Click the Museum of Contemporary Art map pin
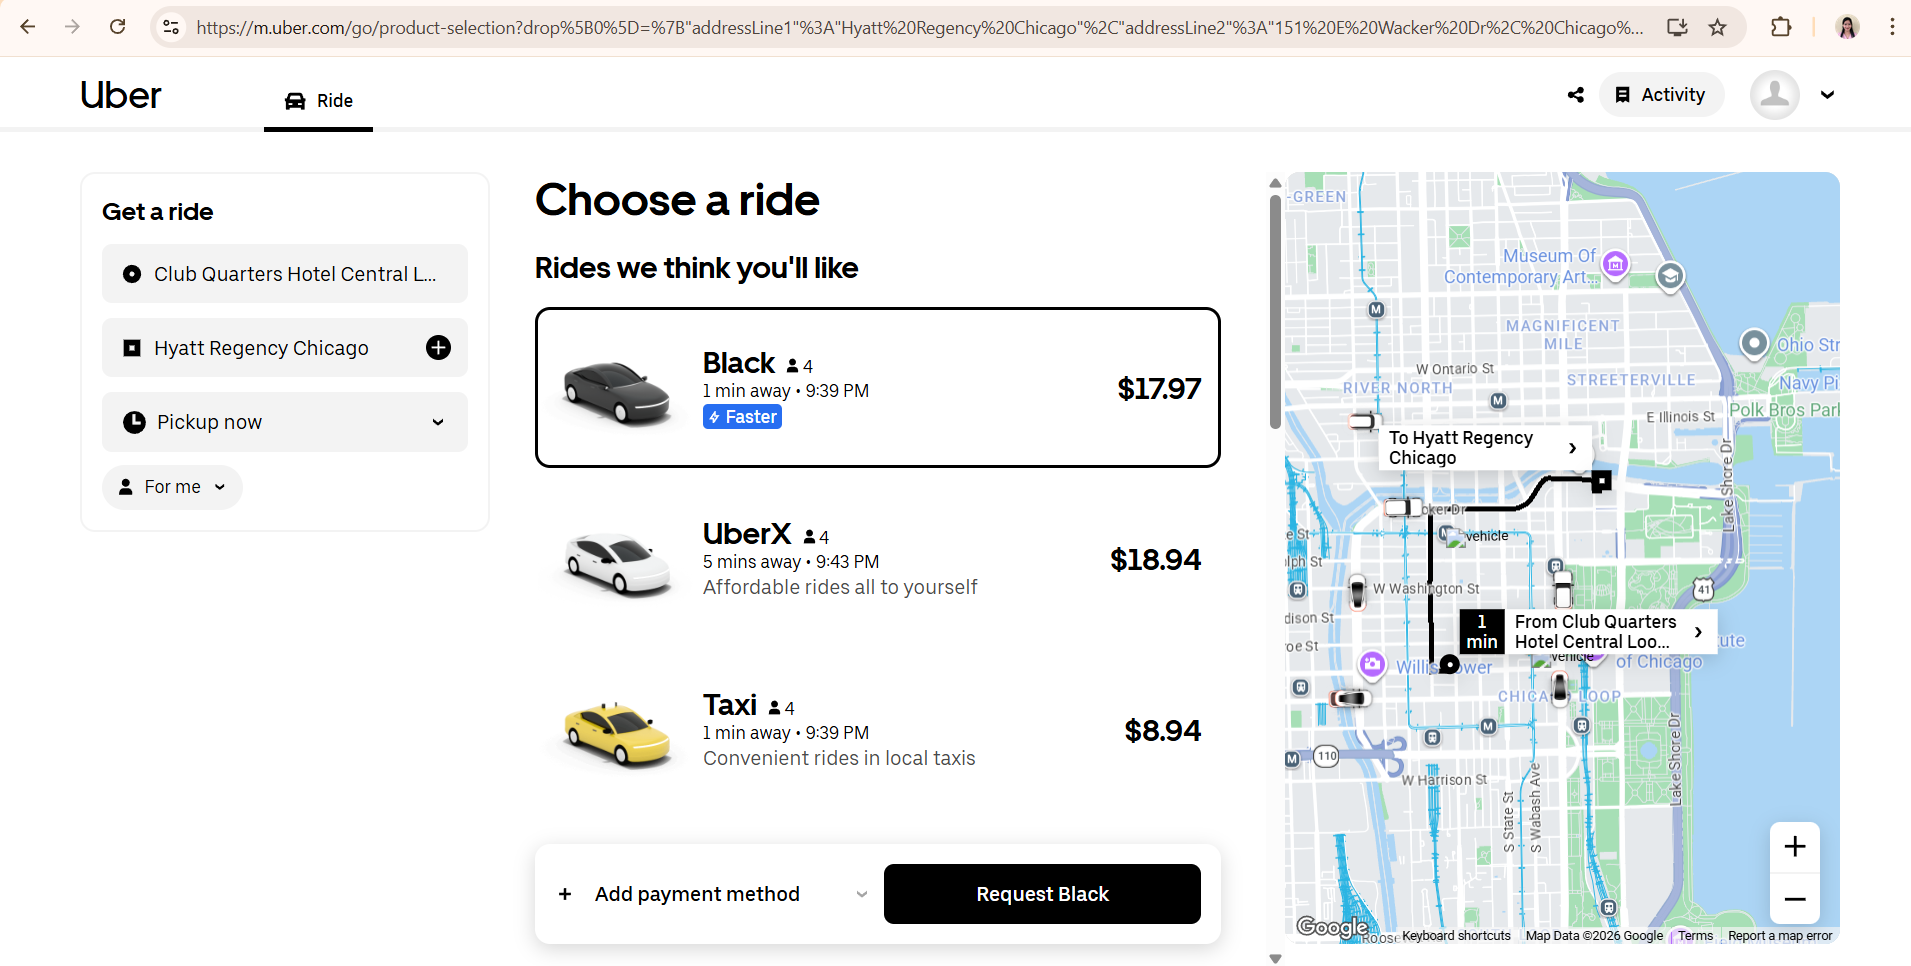 (x=1615, y=264)
